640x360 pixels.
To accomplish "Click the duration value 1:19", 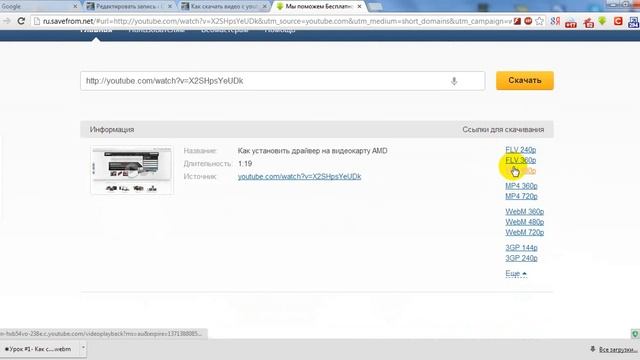I will pos(245,164).
